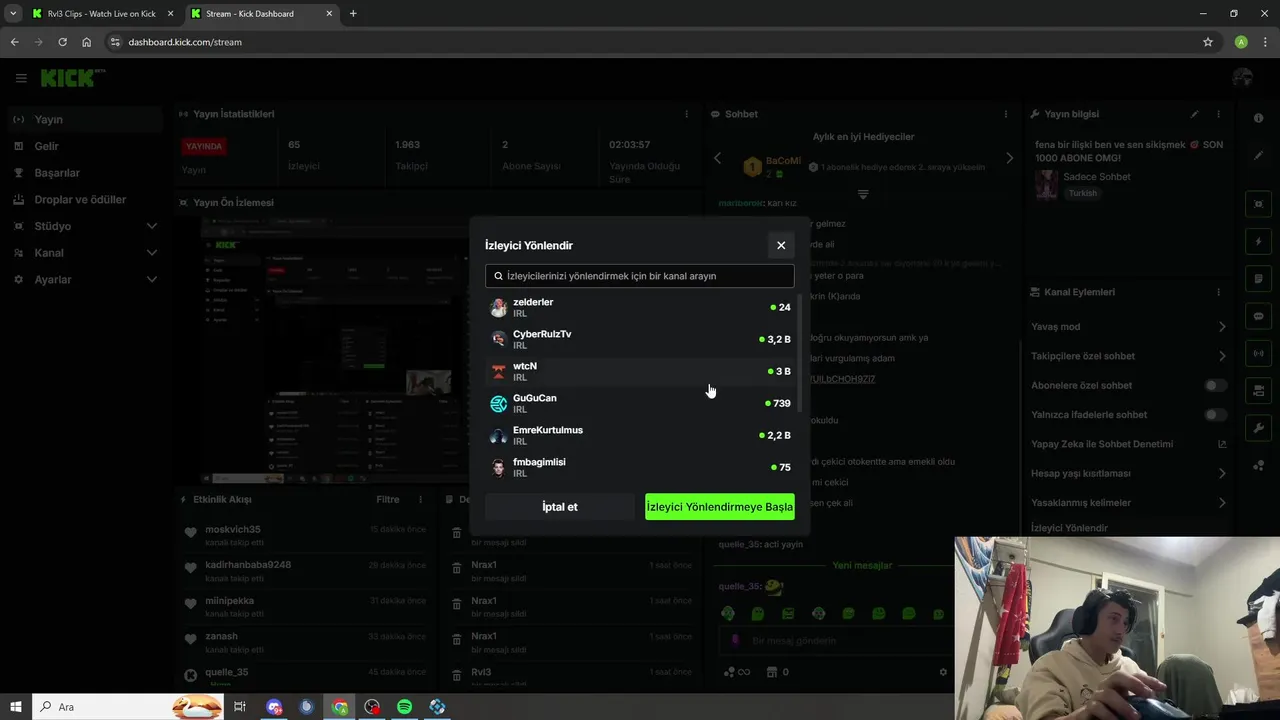This screenshot has height=720, width=1280.
Task: Reload the page in the browser
Action: (62, 42)
